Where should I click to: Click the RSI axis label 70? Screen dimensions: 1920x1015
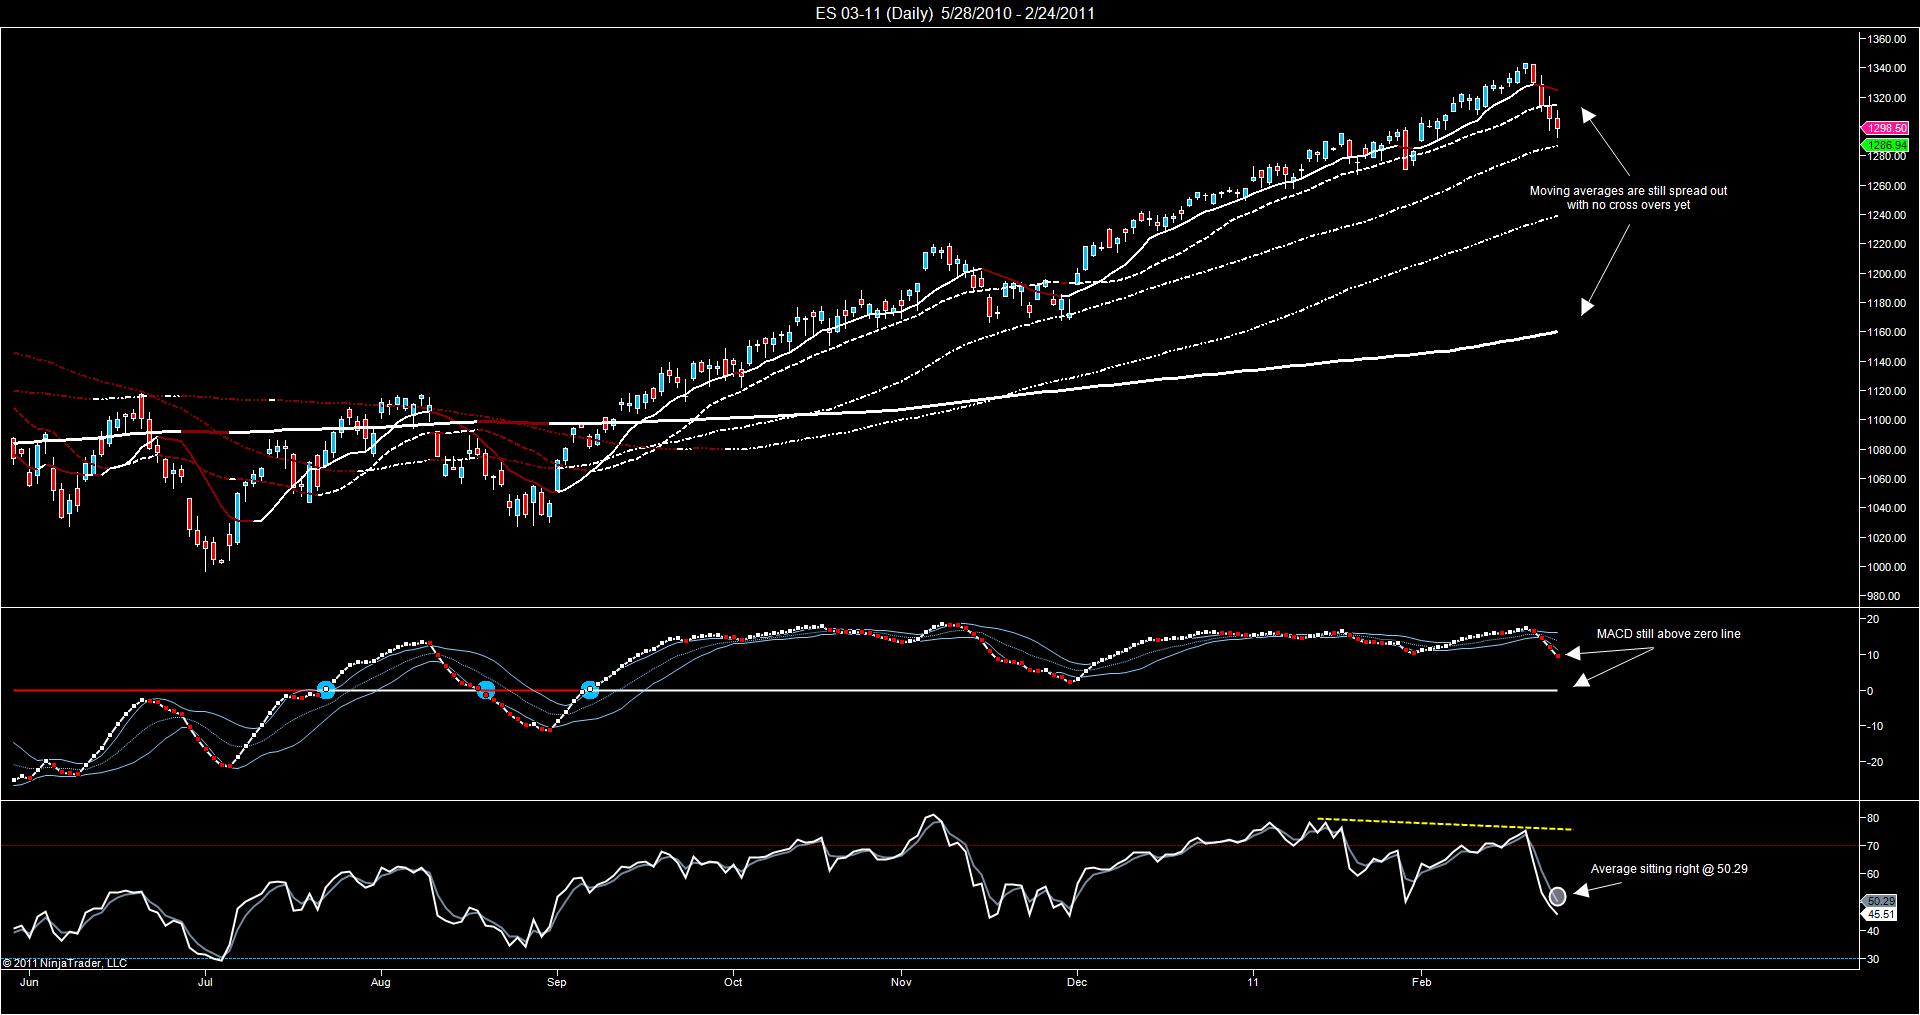pyautogui.click(x=1873, y=846)
